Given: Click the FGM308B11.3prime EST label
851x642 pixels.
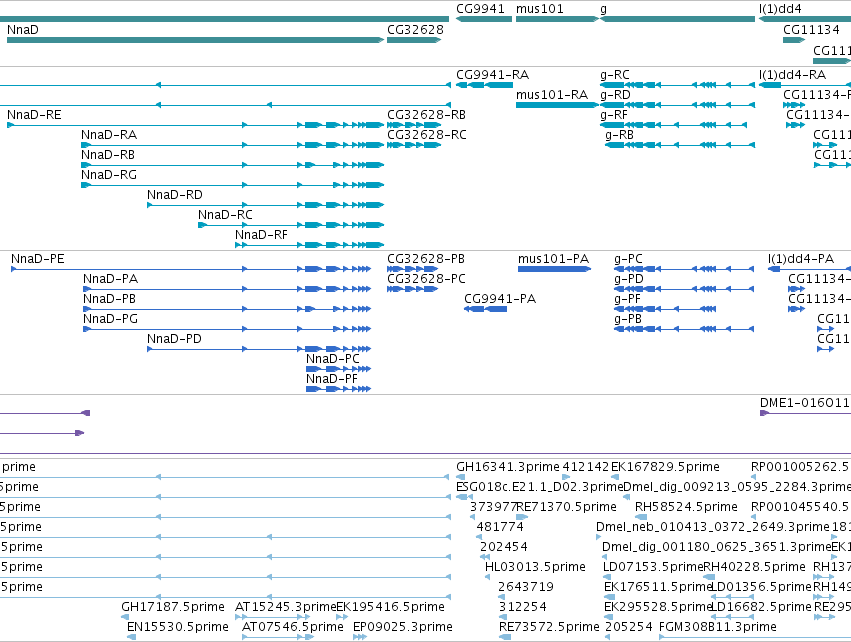Looking at the screenshot, I should click(717, 627).
